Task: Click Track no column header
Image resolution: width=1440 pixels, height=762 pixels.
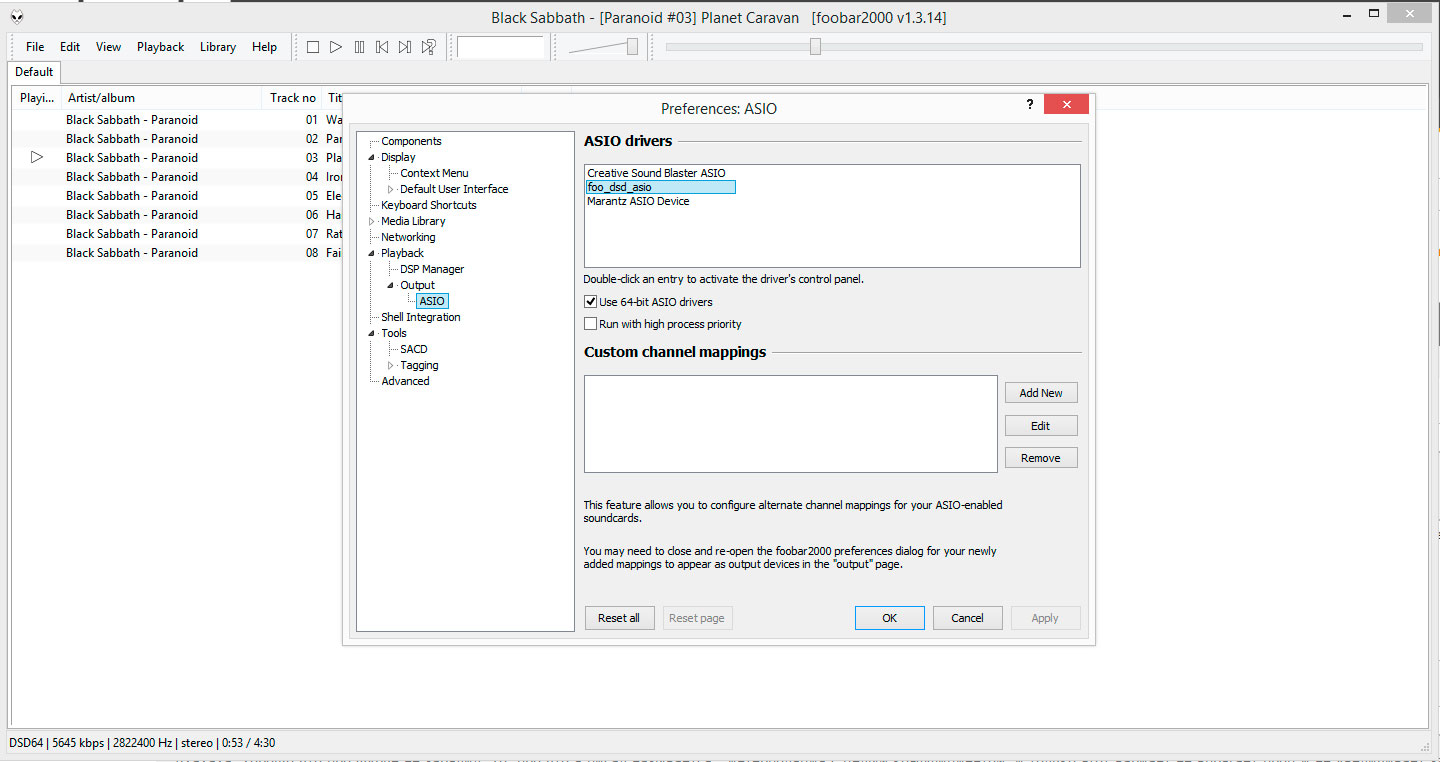Action: pyautogui.click(x=293, y=98)
